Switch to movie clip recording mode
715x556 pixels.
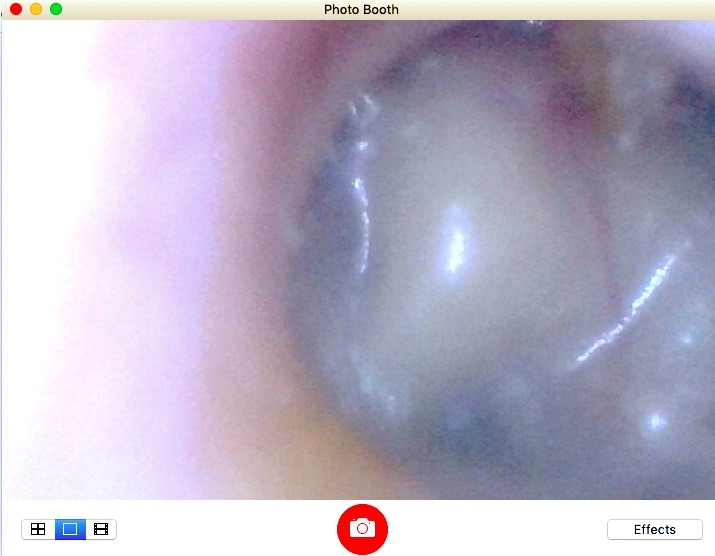pos(101,529)
